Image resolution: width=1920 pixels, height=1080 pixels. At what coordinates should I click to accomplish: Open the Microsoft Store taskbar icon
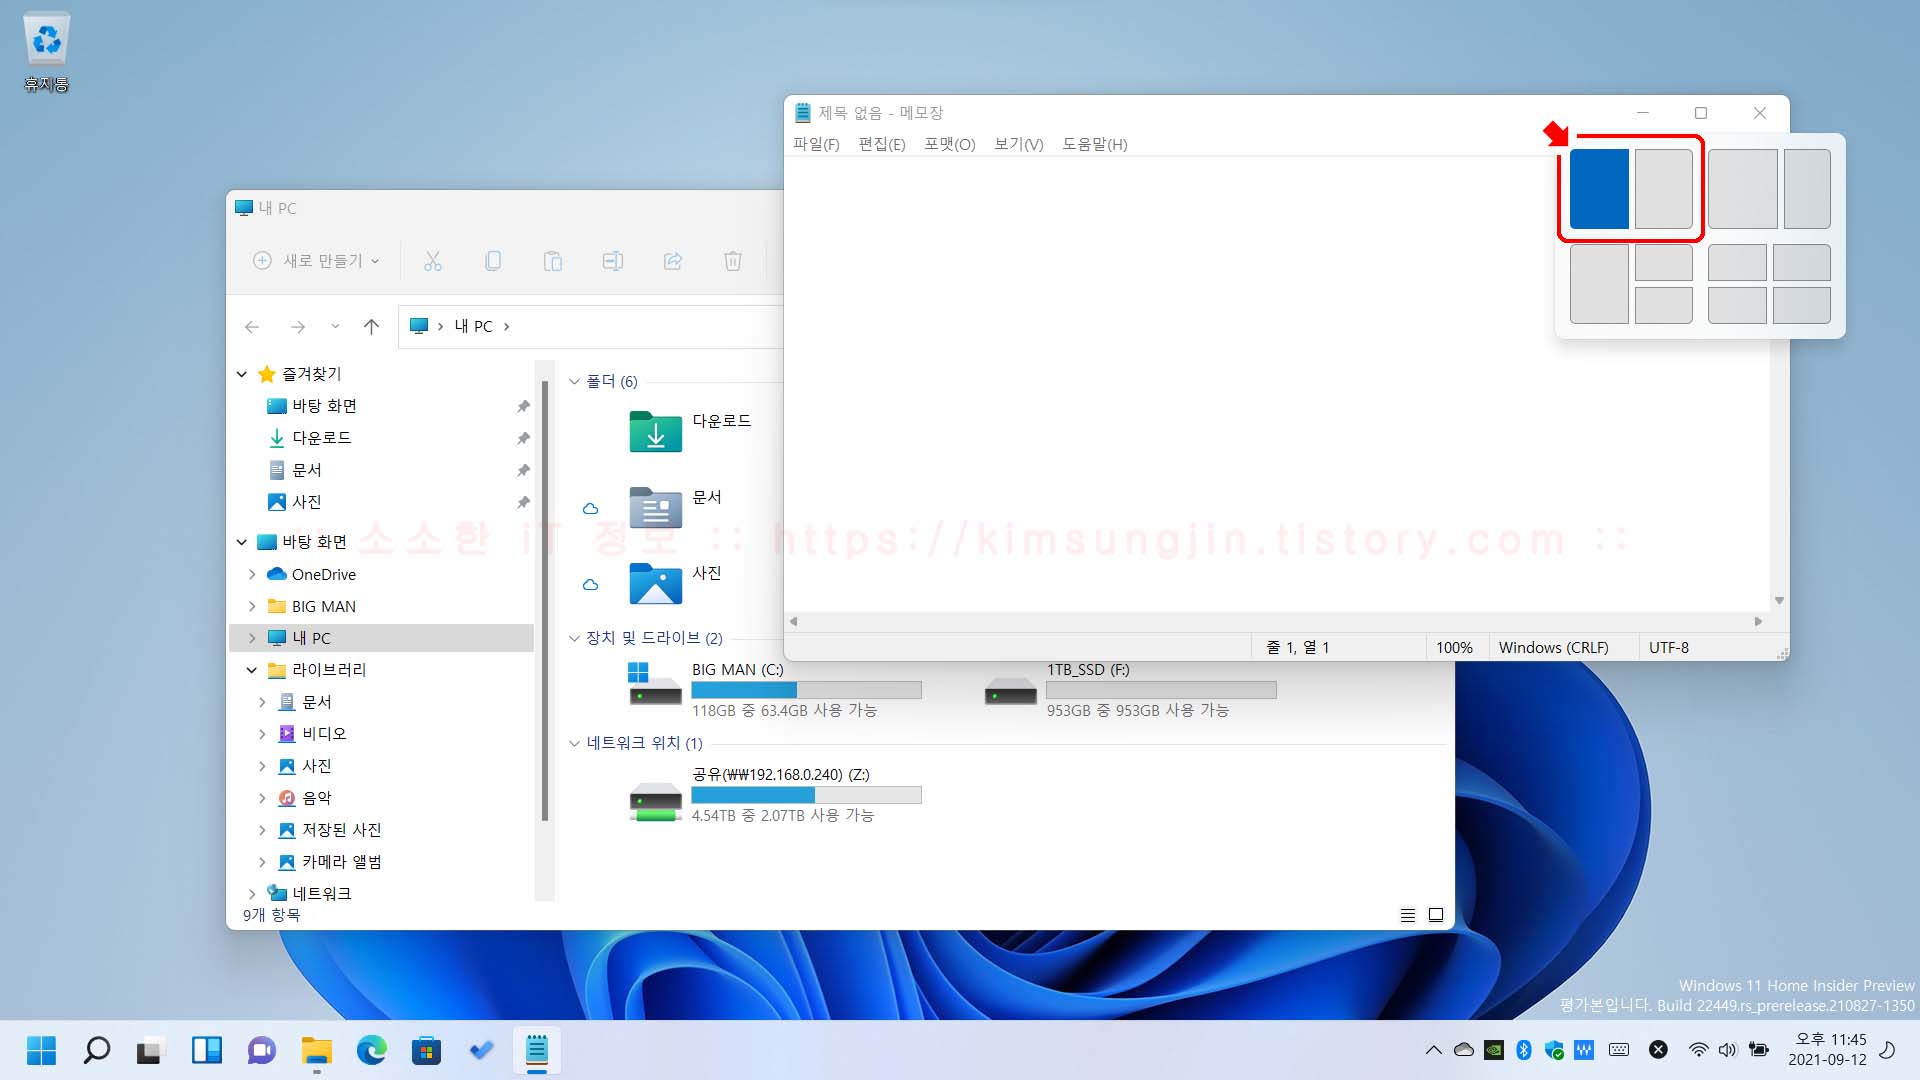pos(427,1050)
